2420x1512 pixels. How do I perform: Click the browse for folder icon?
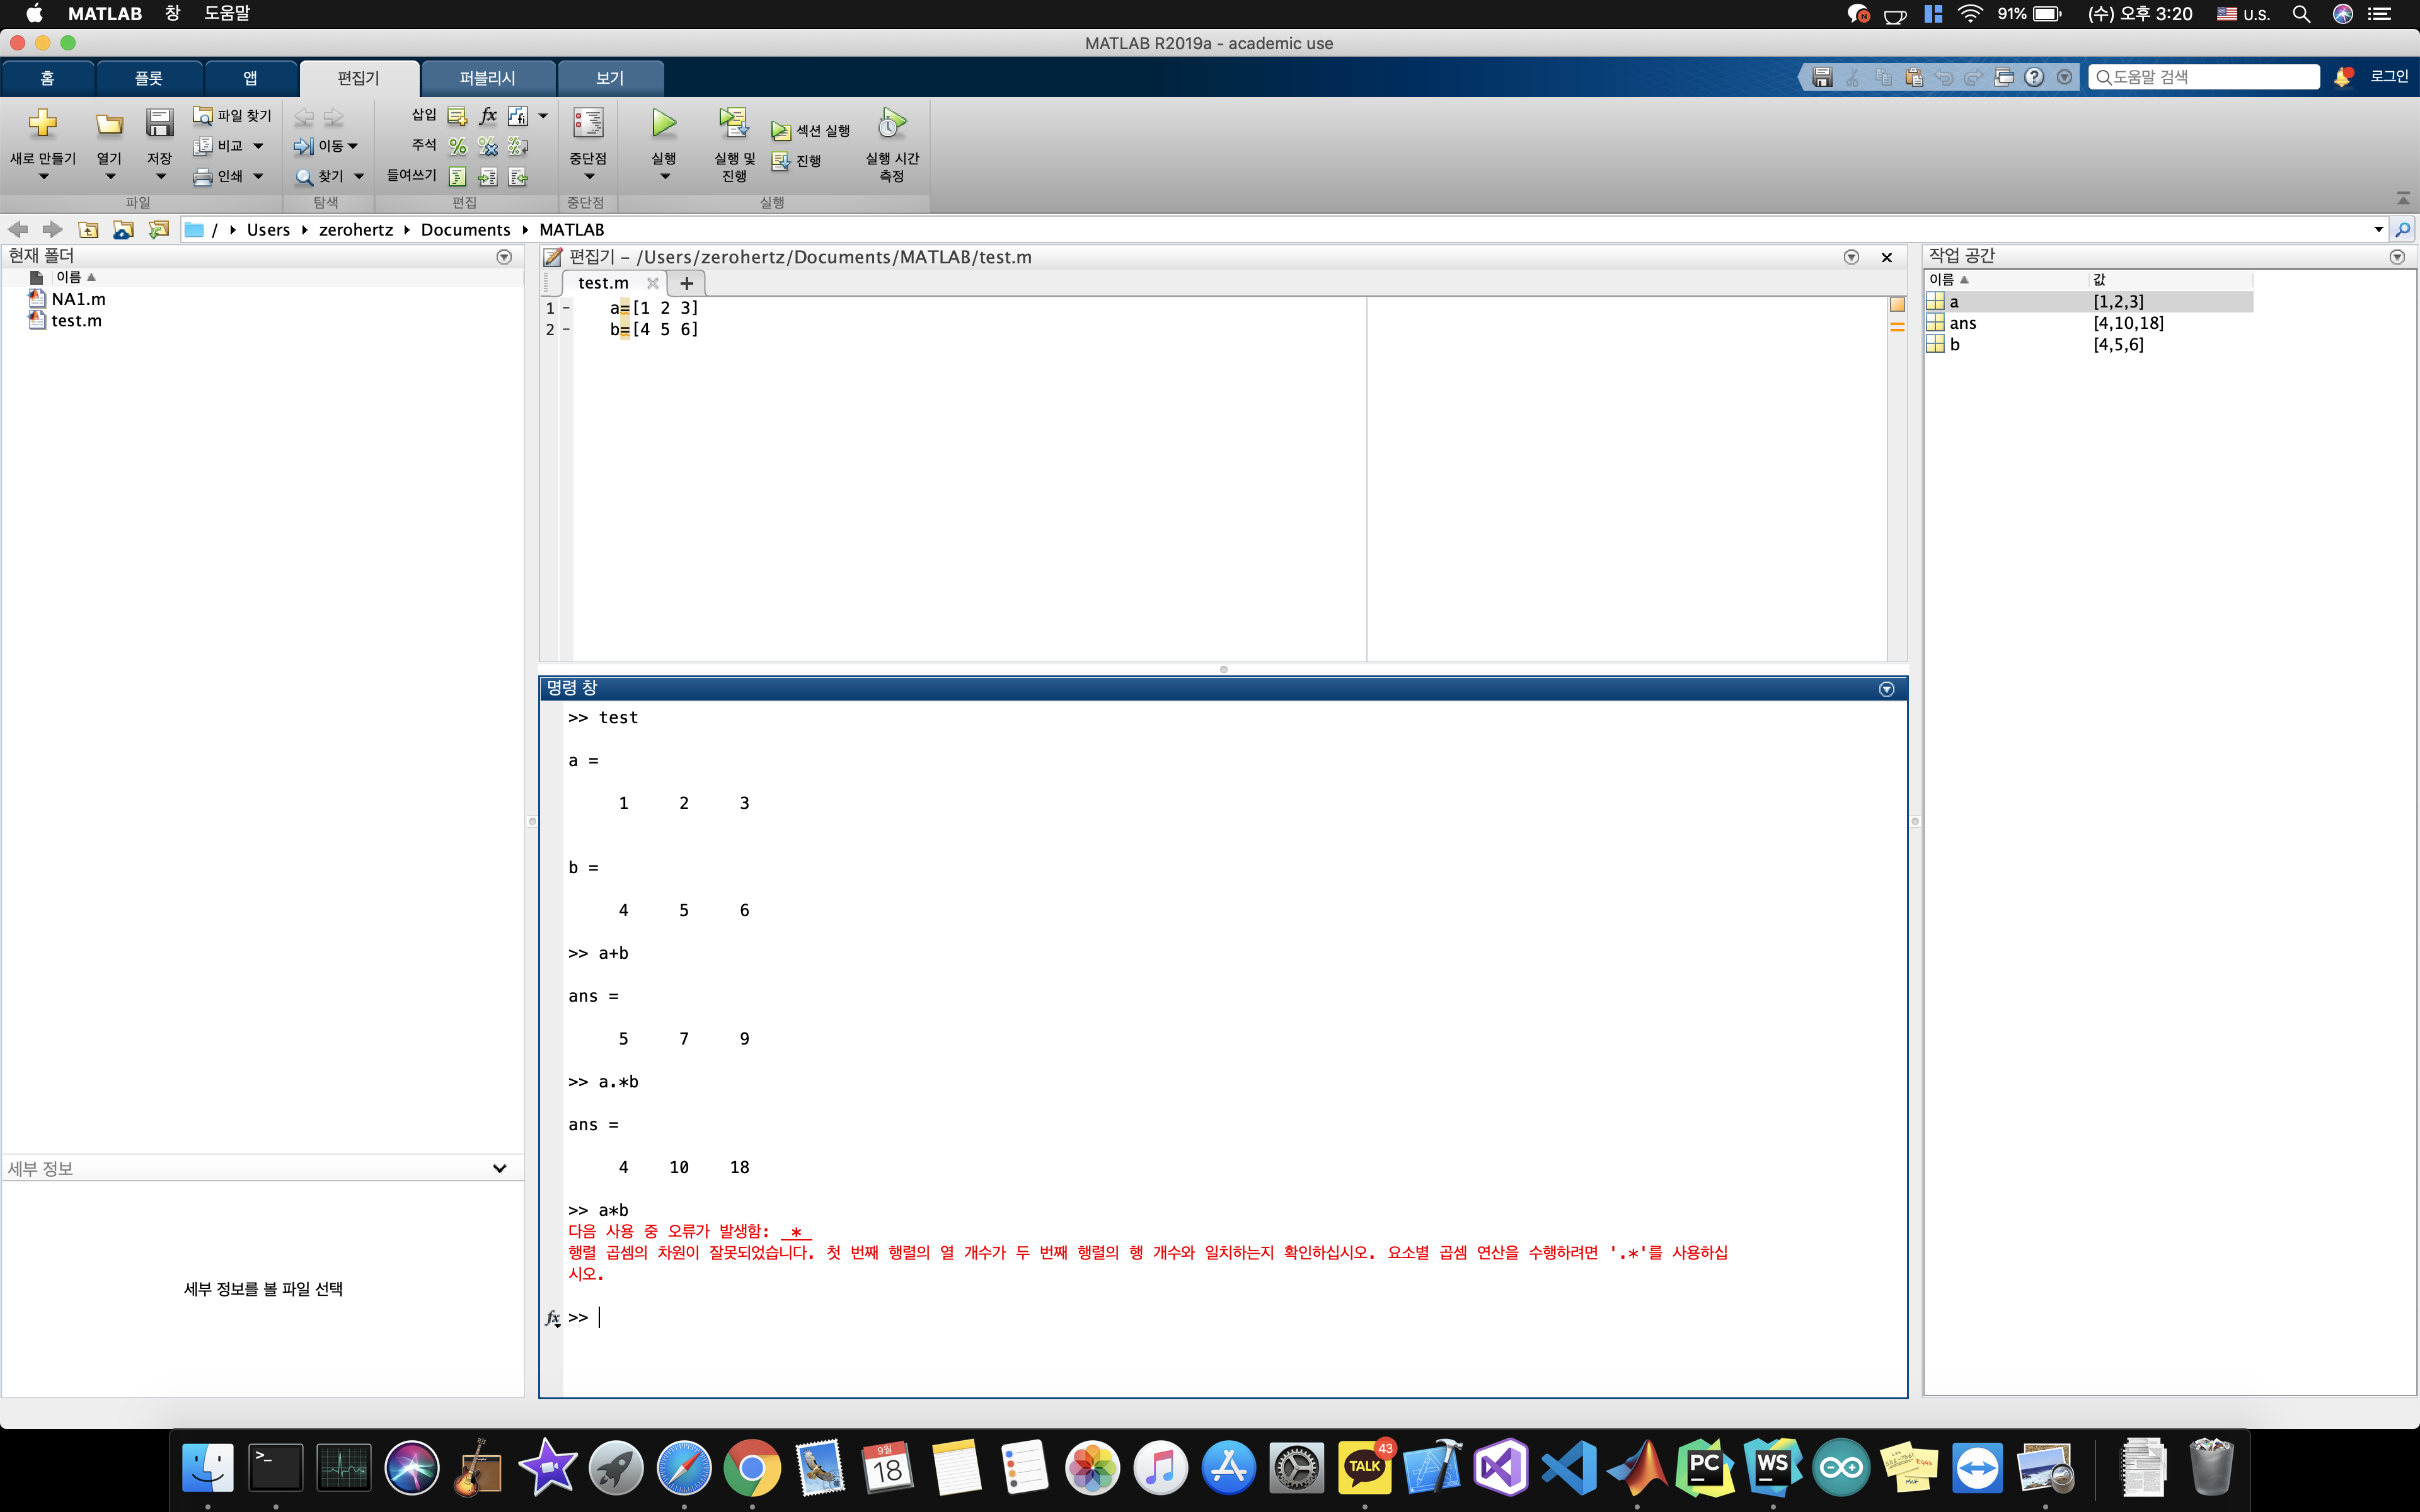pyautogui.click(x=123, y=230)
